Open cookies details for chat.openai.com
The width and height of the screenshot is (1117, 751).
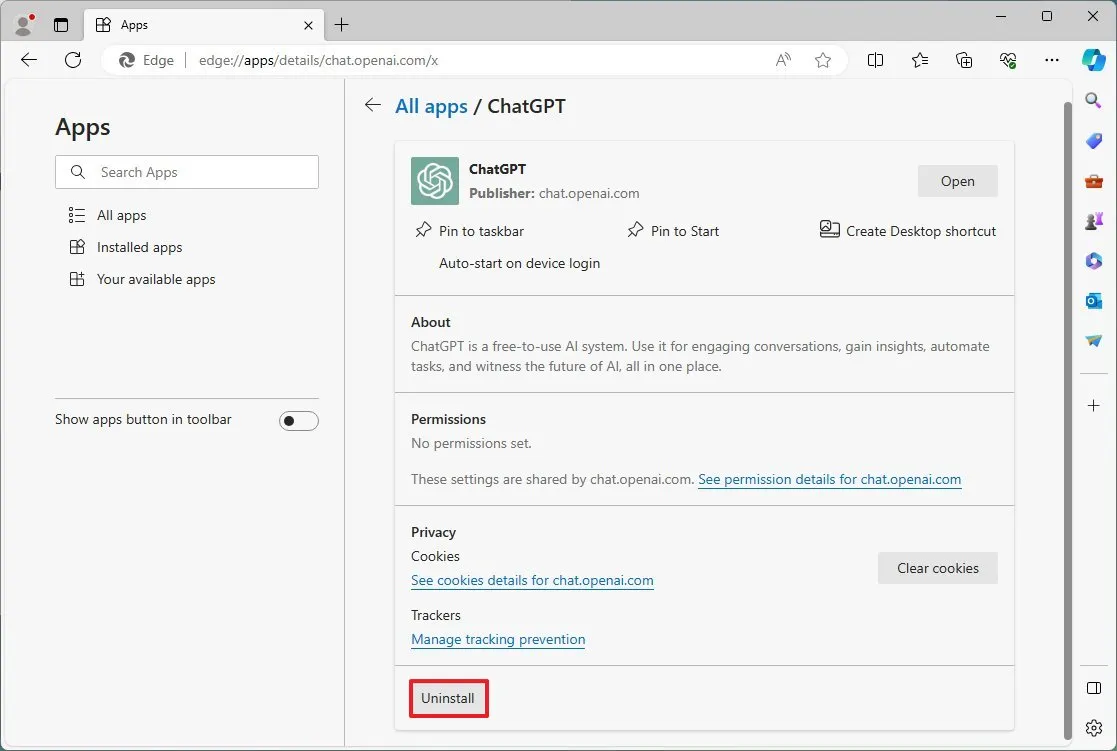click(532, 580)
